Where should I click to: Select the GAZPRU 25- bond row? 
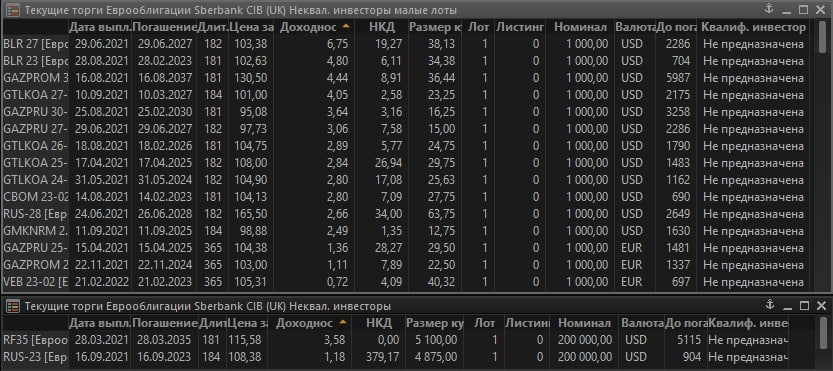(x=406, y=248)
